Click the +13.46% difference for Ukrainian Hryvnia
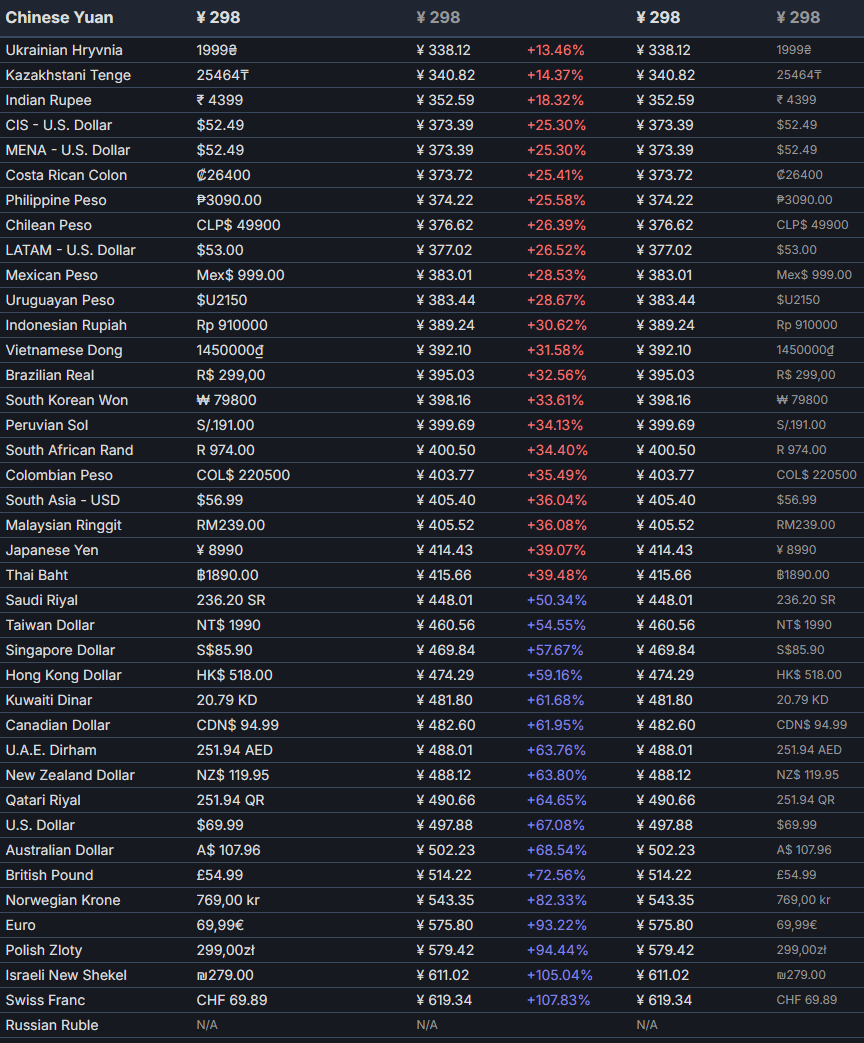 [x=555, y=50]
